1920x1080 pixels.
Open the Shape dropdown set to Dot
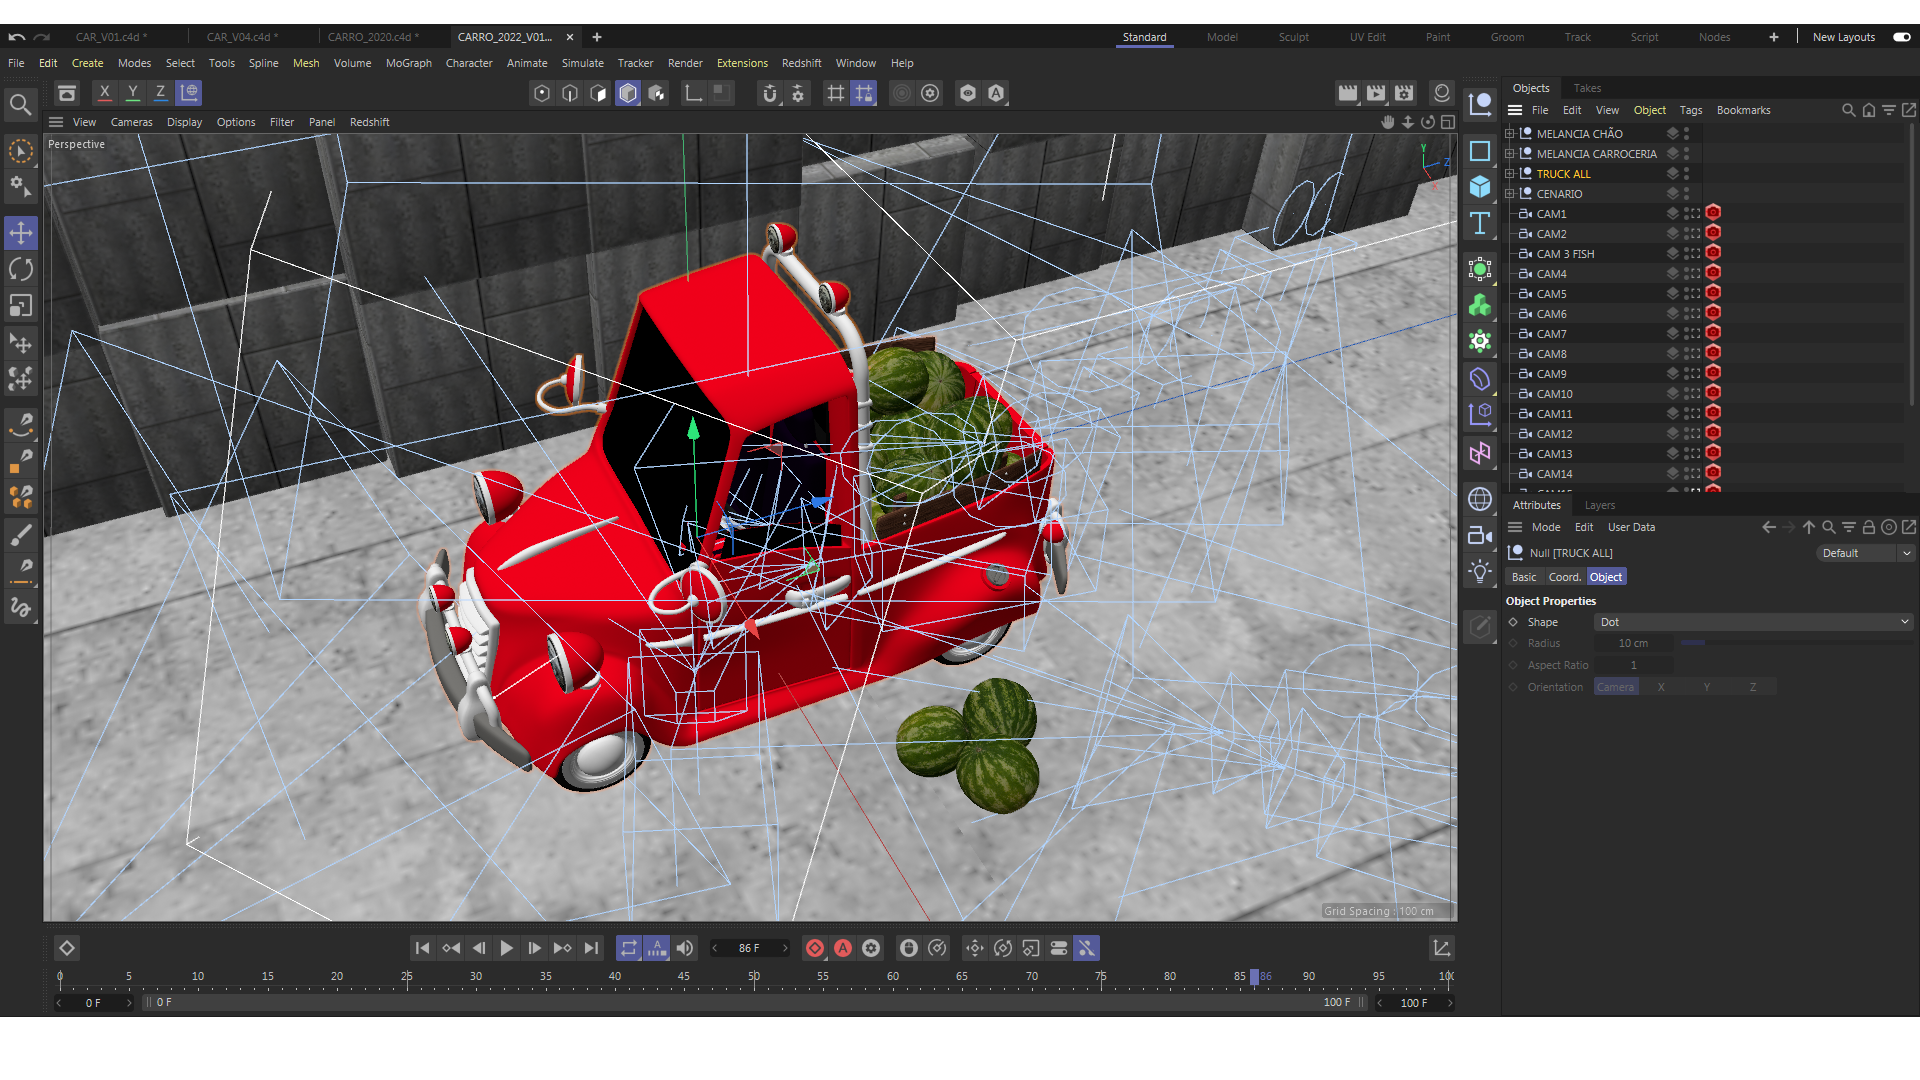point(1752,622)
